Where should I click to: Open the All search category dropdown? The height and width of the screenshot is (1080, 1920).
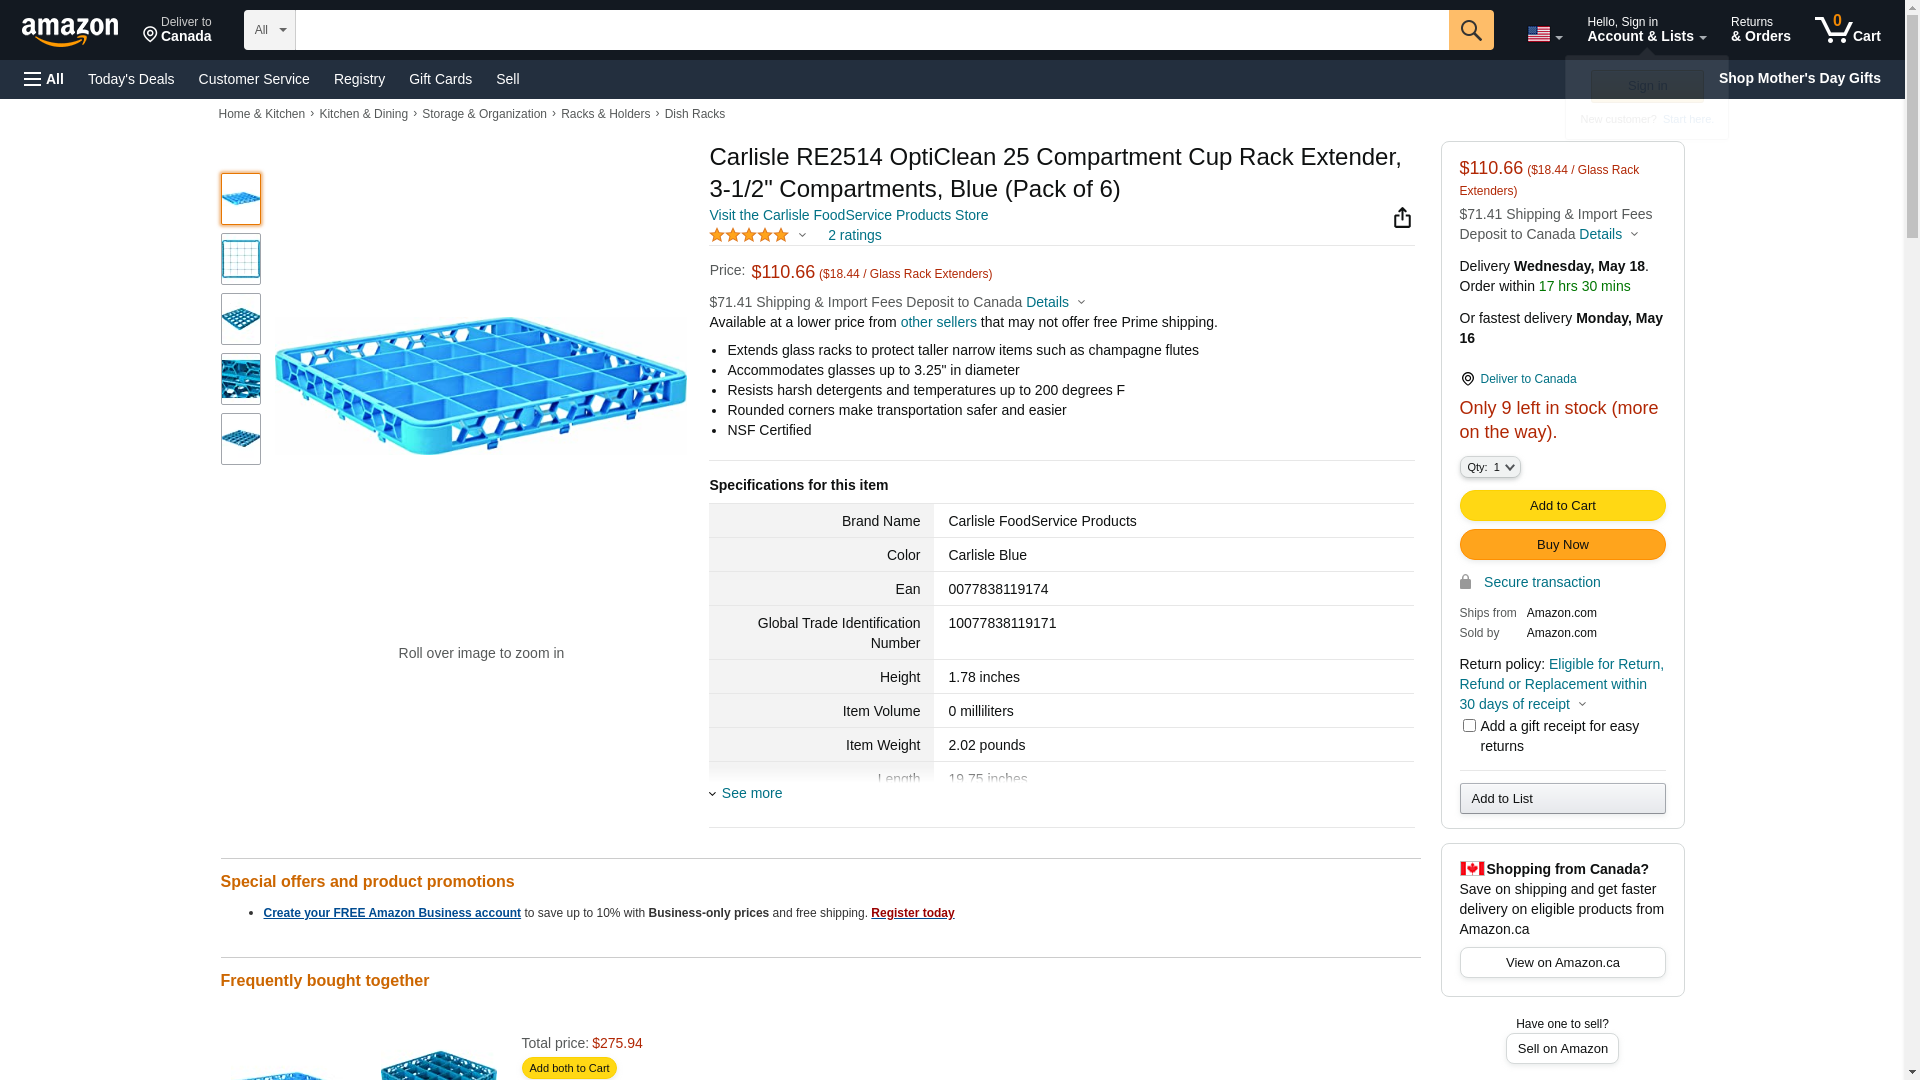pyautogui.click(x=270, y=30)
